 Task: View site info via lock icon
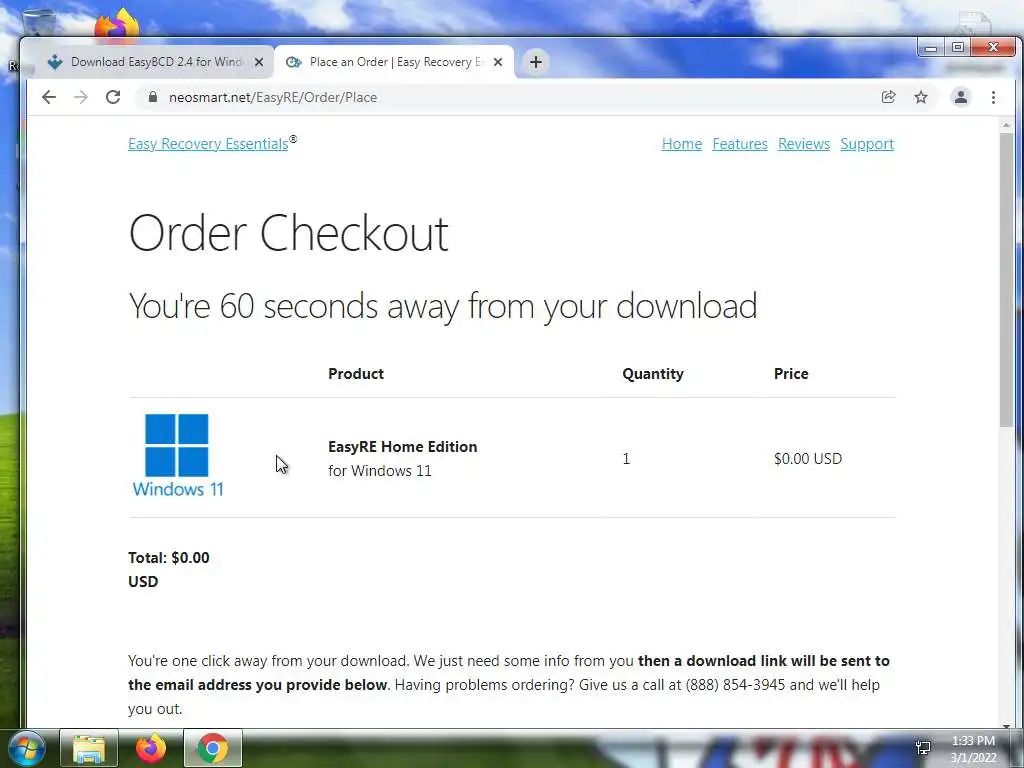click(153, 97)
